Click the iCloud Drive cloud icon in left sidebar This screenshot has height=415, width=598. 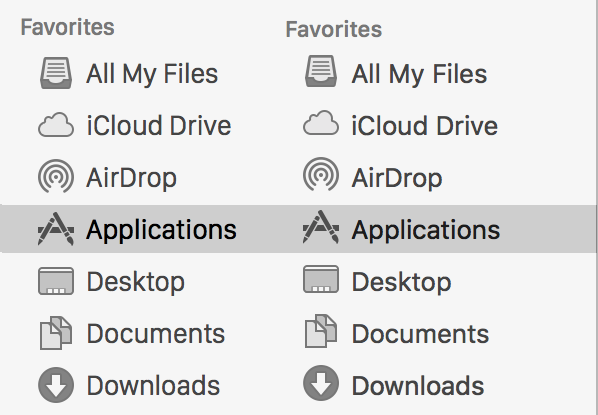coord(56,125)
